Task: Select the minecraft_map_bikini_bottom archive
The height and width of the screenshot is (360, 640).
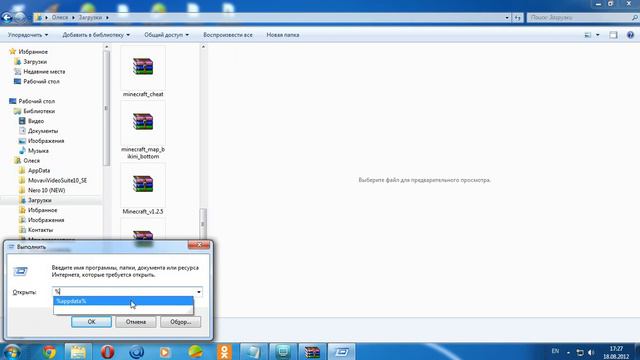Action: (x=143, y=131)
